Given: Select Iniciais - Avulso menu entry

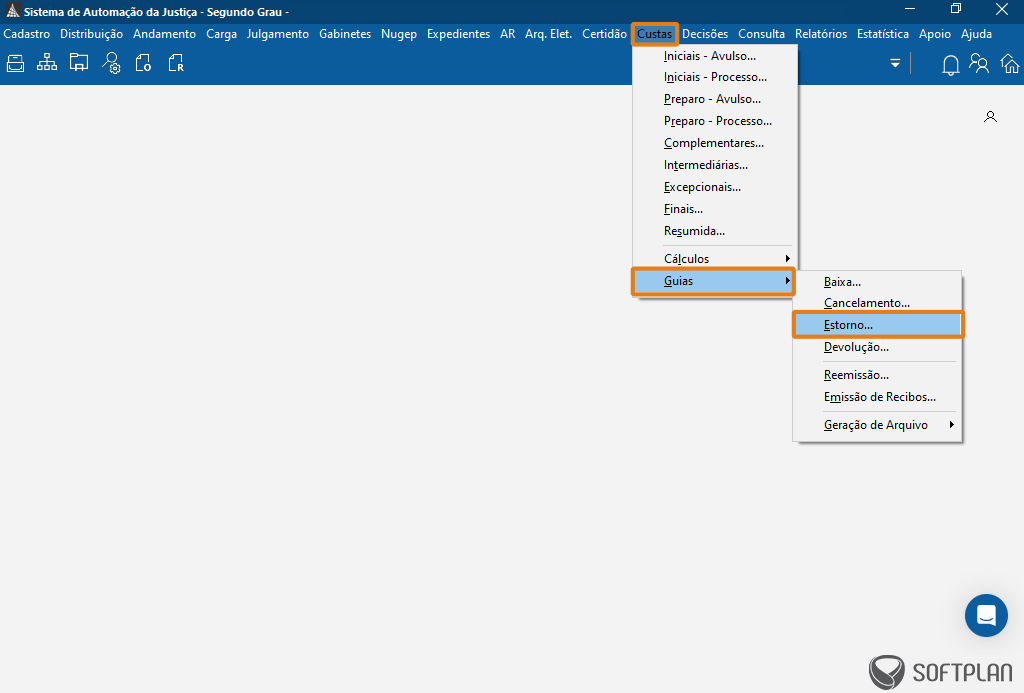Looking at the screenshot, I should pyautogui.click(x=713, y=56).
